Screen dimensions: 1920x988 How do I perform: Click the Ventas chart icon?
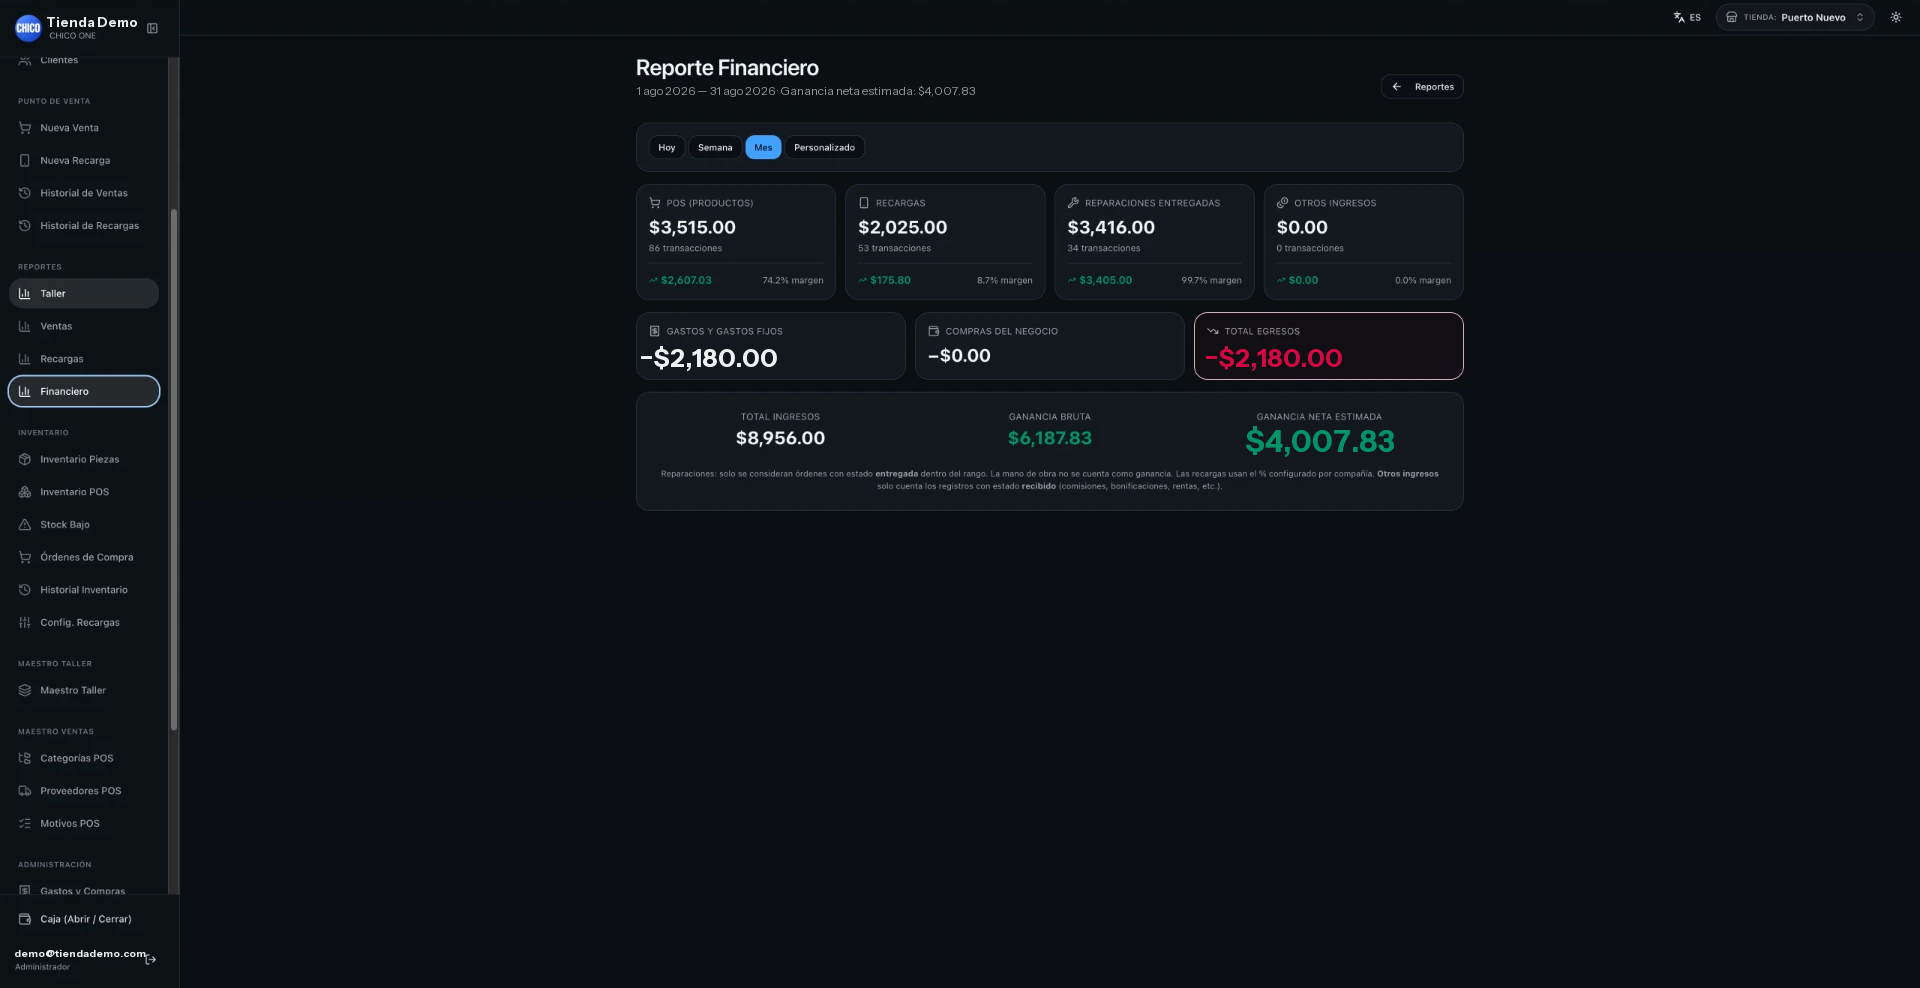25,327
